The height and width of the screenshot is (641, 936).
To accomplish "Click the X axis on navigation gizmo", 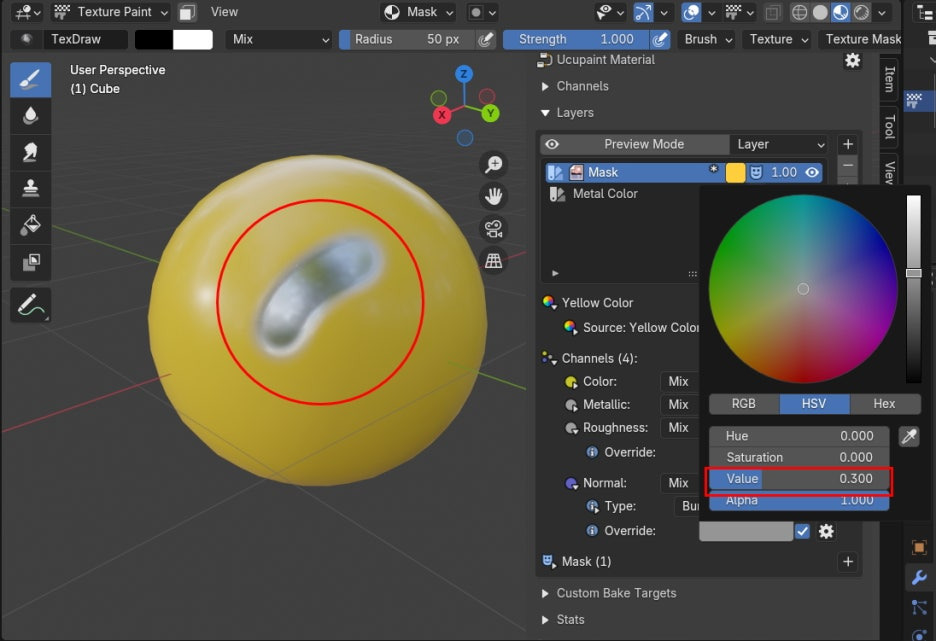I will point(442,115).
